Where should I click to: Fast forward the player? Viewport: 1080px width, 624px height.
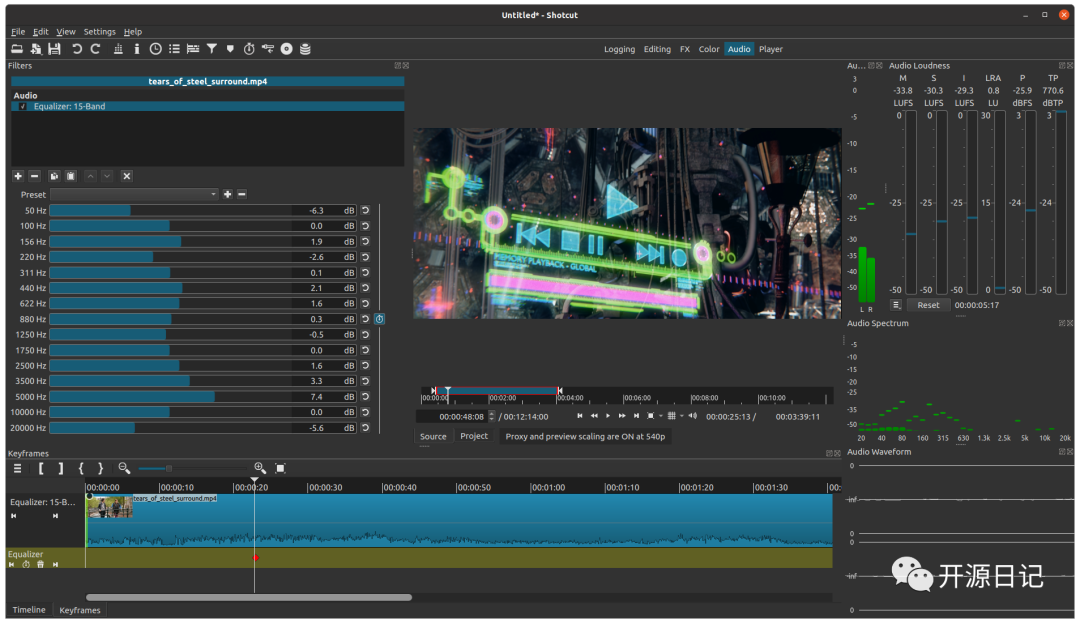click(x=622, y=416)
